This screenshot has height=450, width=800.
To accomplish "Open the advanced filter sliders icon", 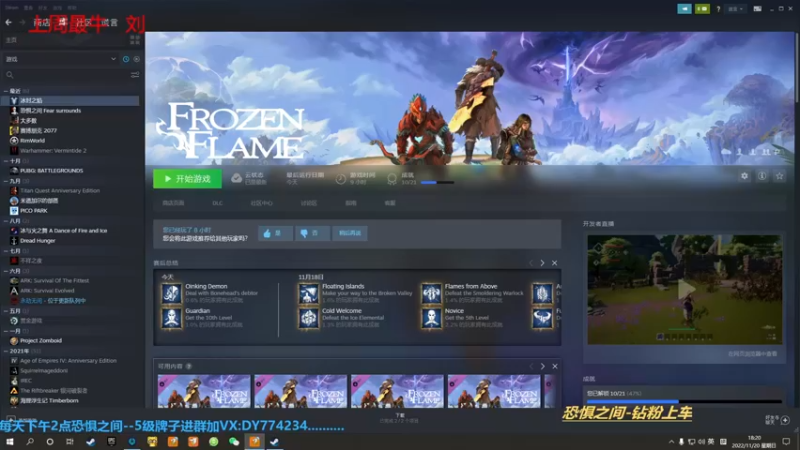I will pyautogui.click(x=135, y=75).
